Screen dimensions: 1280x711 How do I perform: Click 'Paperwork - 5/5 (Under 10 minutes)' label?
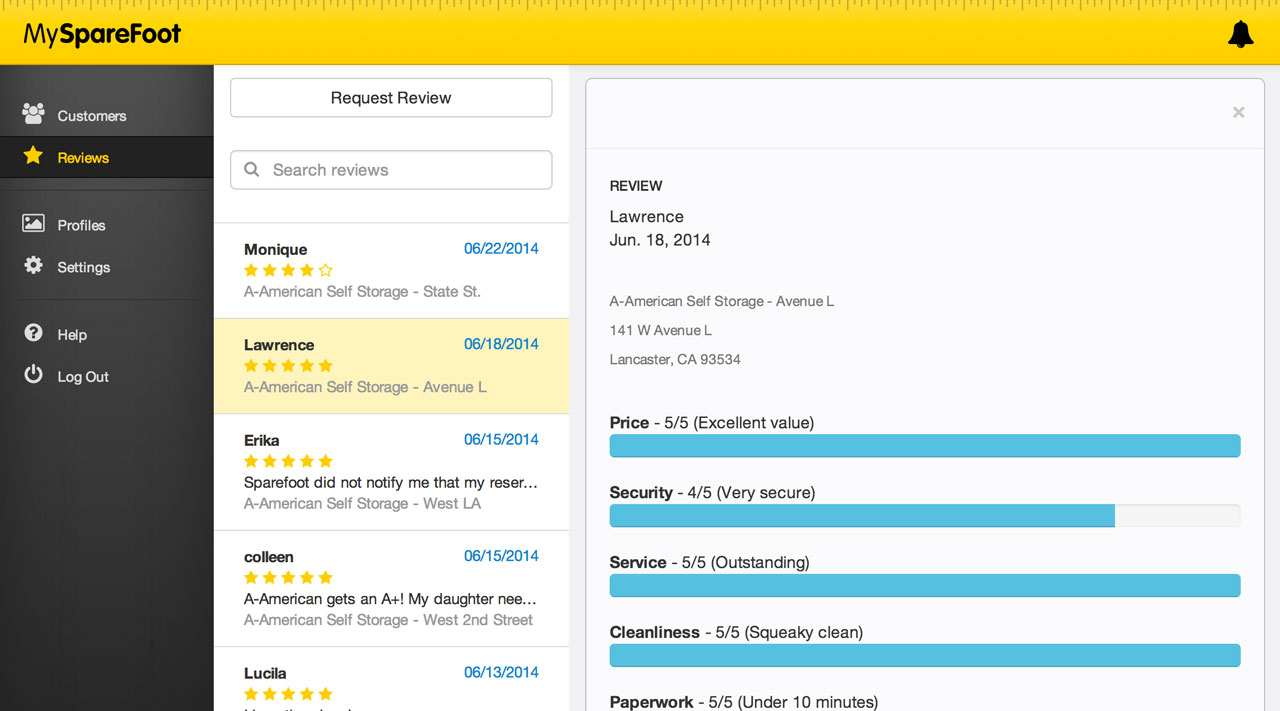744,702
